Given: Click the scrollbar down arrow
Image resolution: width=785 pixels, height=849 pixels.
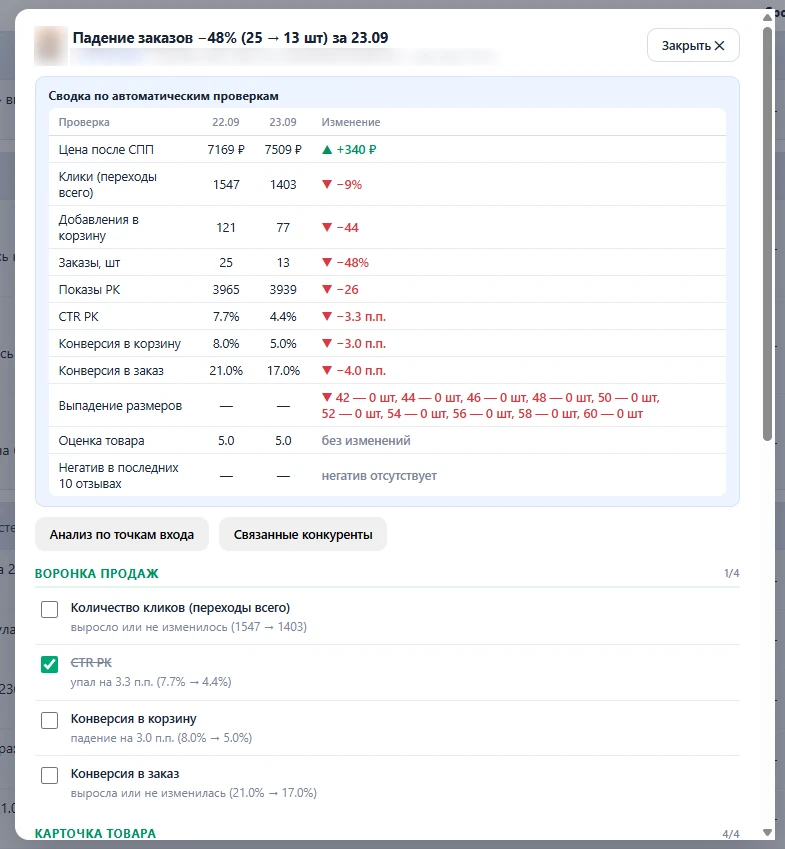Looking at the screenshot, I should [767, 832].
